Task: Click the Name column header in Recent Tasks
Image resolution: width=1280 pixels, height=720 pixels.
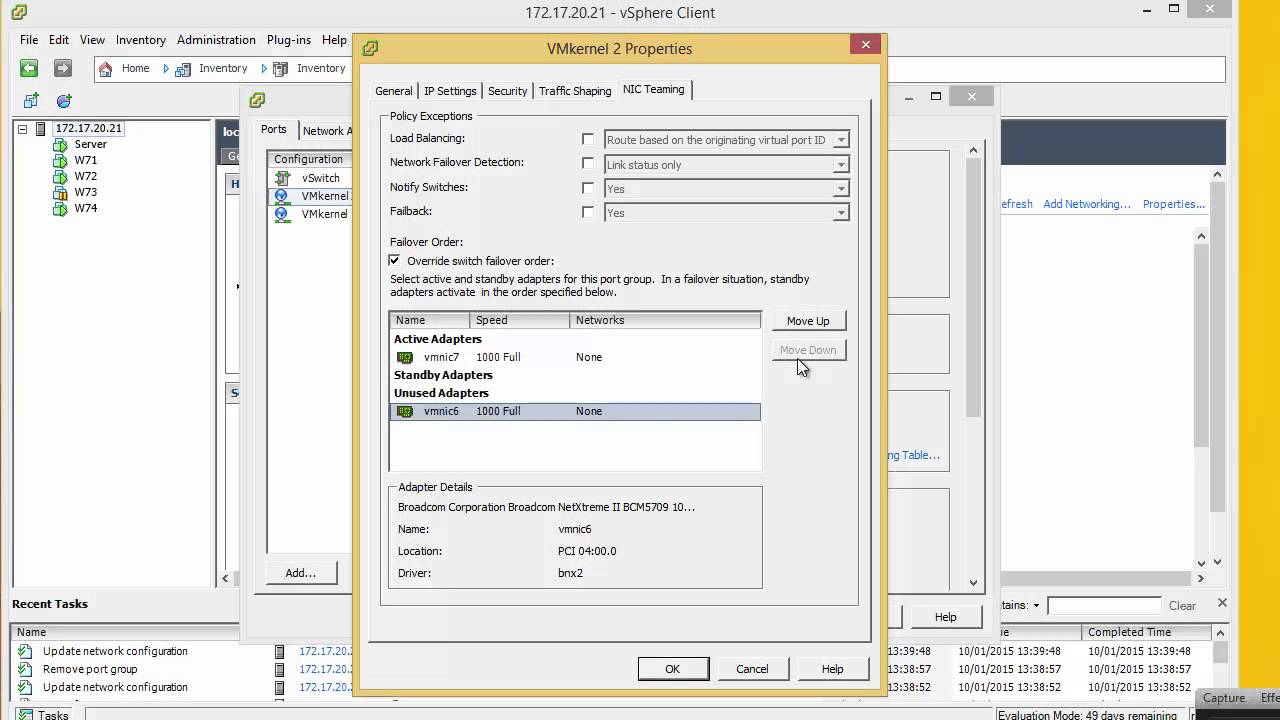Action: (140, 632)
